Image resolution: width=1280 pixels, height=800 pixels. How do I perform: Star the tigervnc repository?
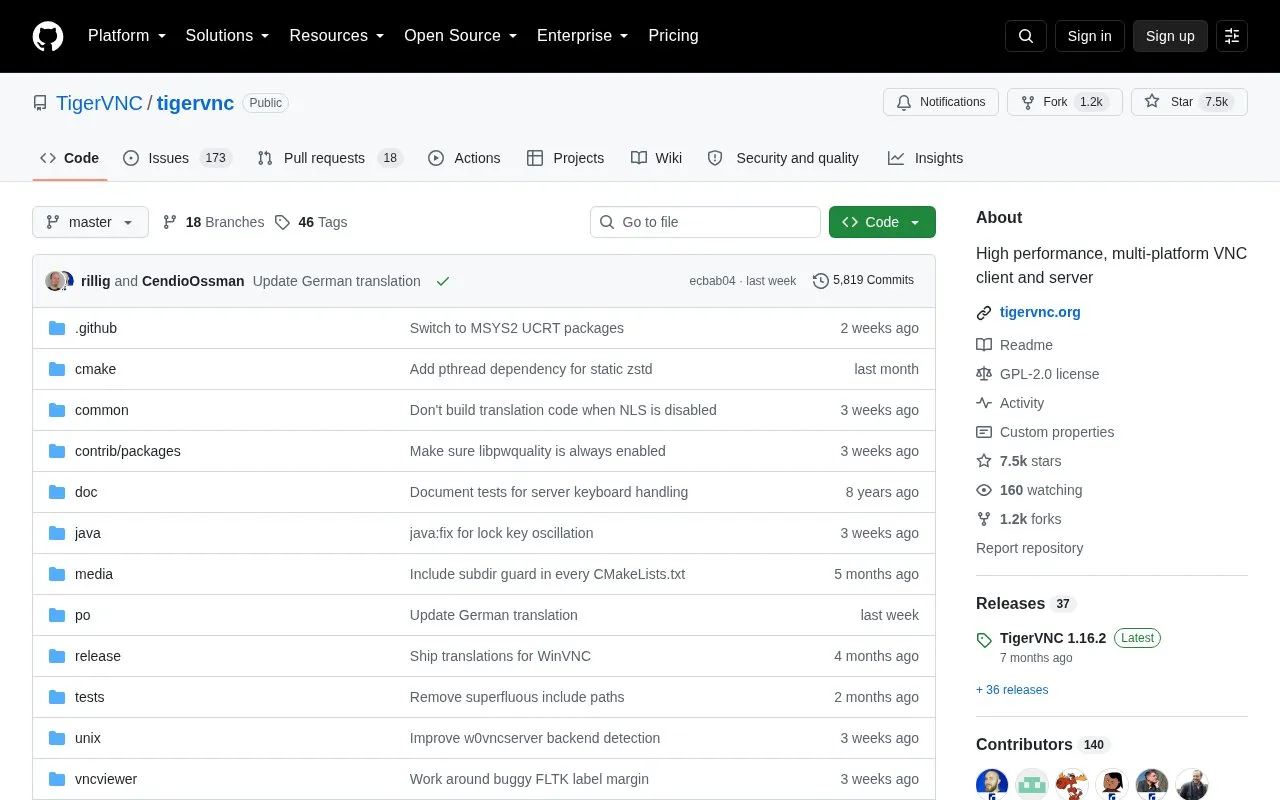tap(1189, 102)
